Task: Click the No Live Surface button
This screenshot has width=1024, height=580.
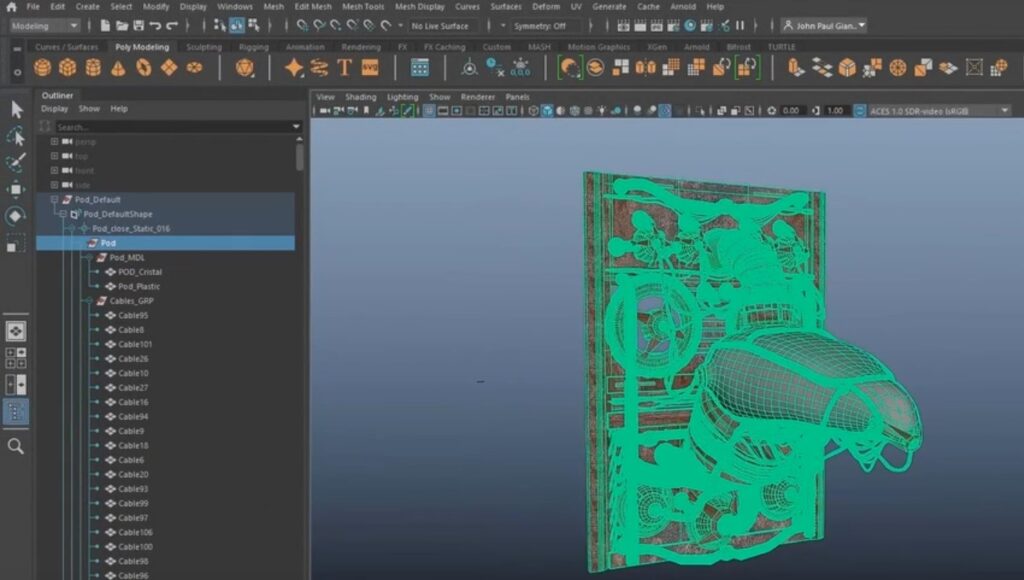Action: (440, 27)
